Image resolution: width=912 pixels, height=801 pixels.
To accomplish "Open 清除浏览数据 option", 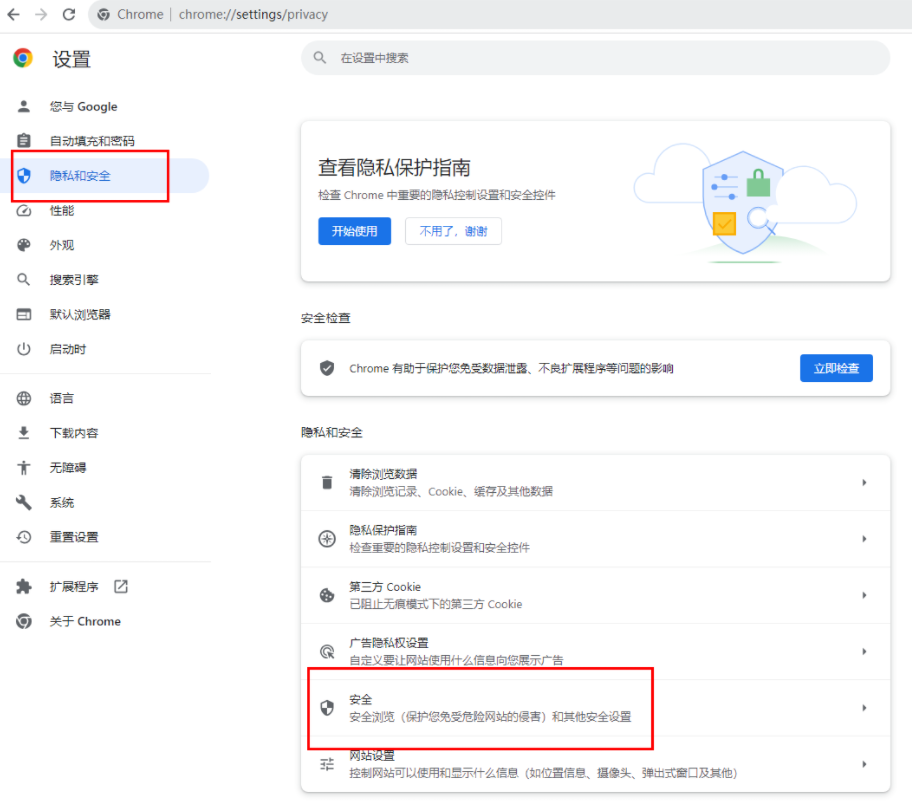I will tap(596, 482).
